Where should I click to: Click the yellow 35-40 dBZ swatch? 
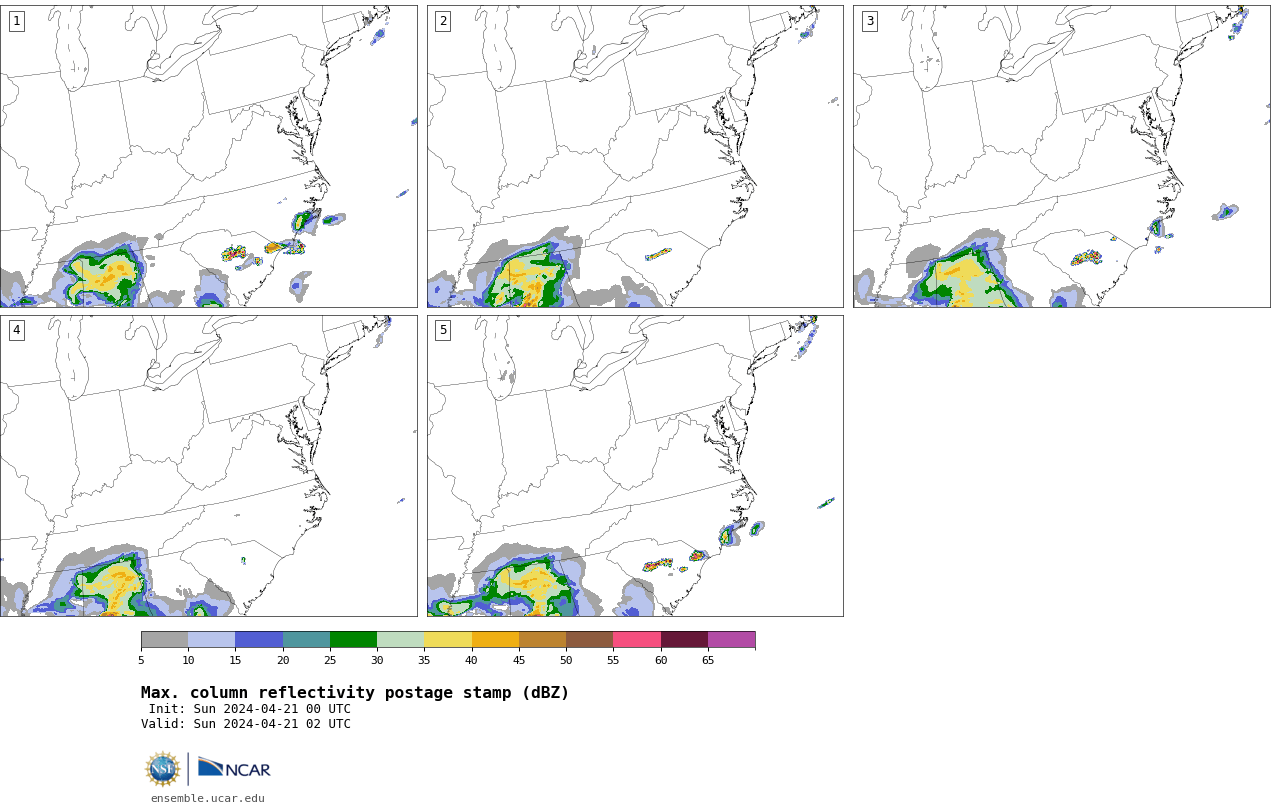pyautogui.click(x=448, y=640)
